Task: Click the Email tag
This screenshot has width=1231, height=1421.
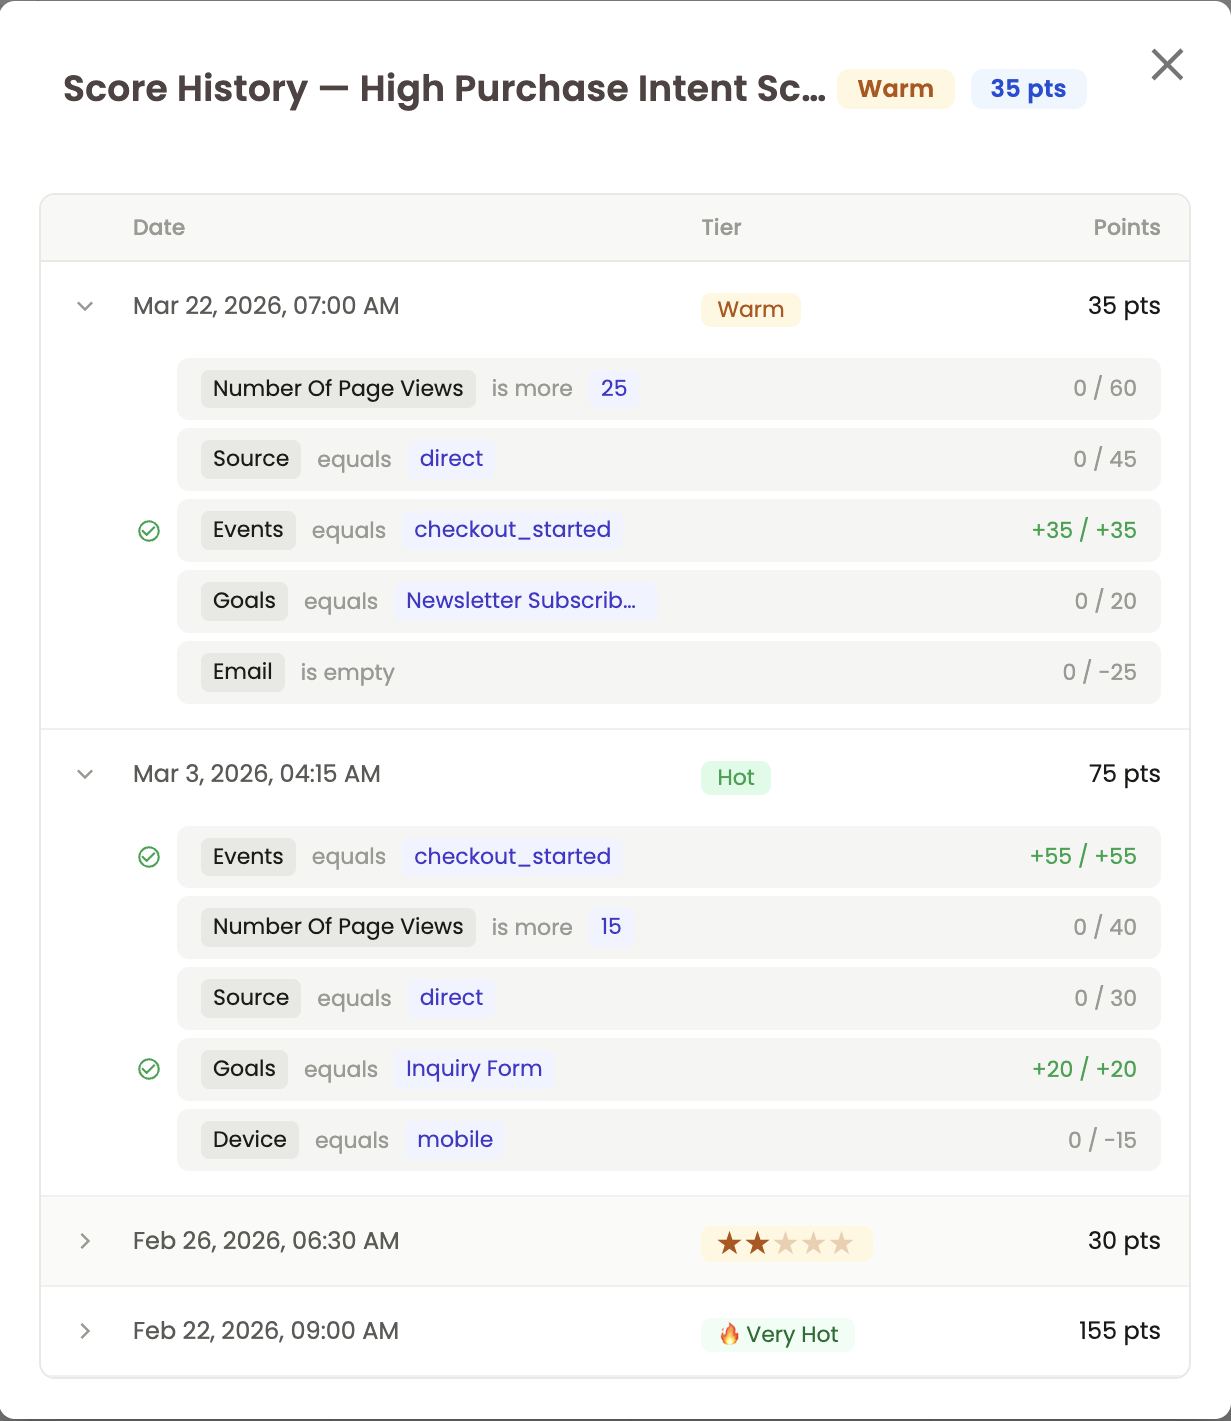Action: tap(243, 672)
